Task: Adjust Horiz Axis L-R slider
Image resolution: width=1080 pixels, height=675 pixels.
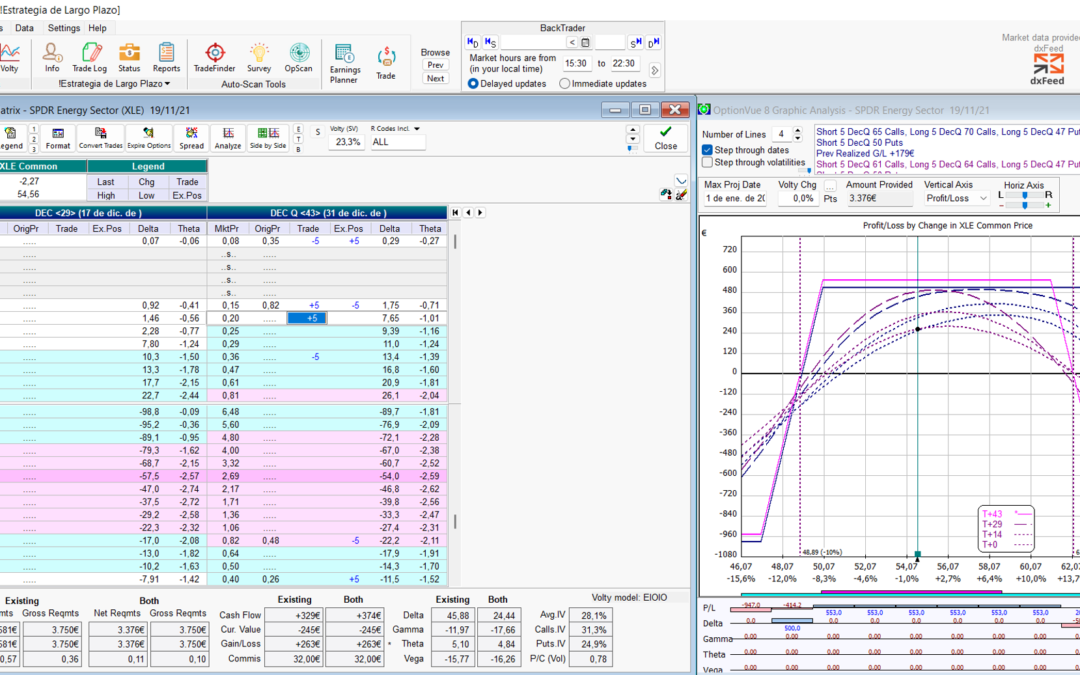Action: pyautogui.click(x=1025, y=195)
